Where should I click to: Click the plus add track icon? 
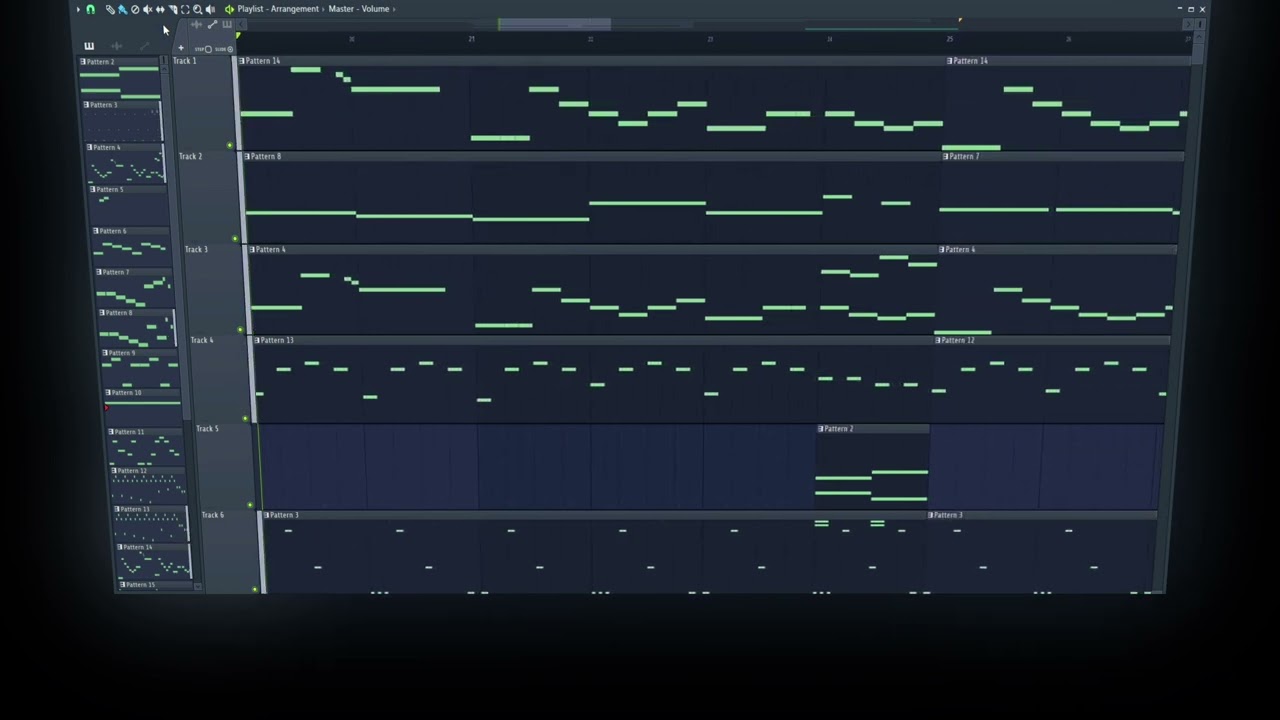click(x=181, y=48)
